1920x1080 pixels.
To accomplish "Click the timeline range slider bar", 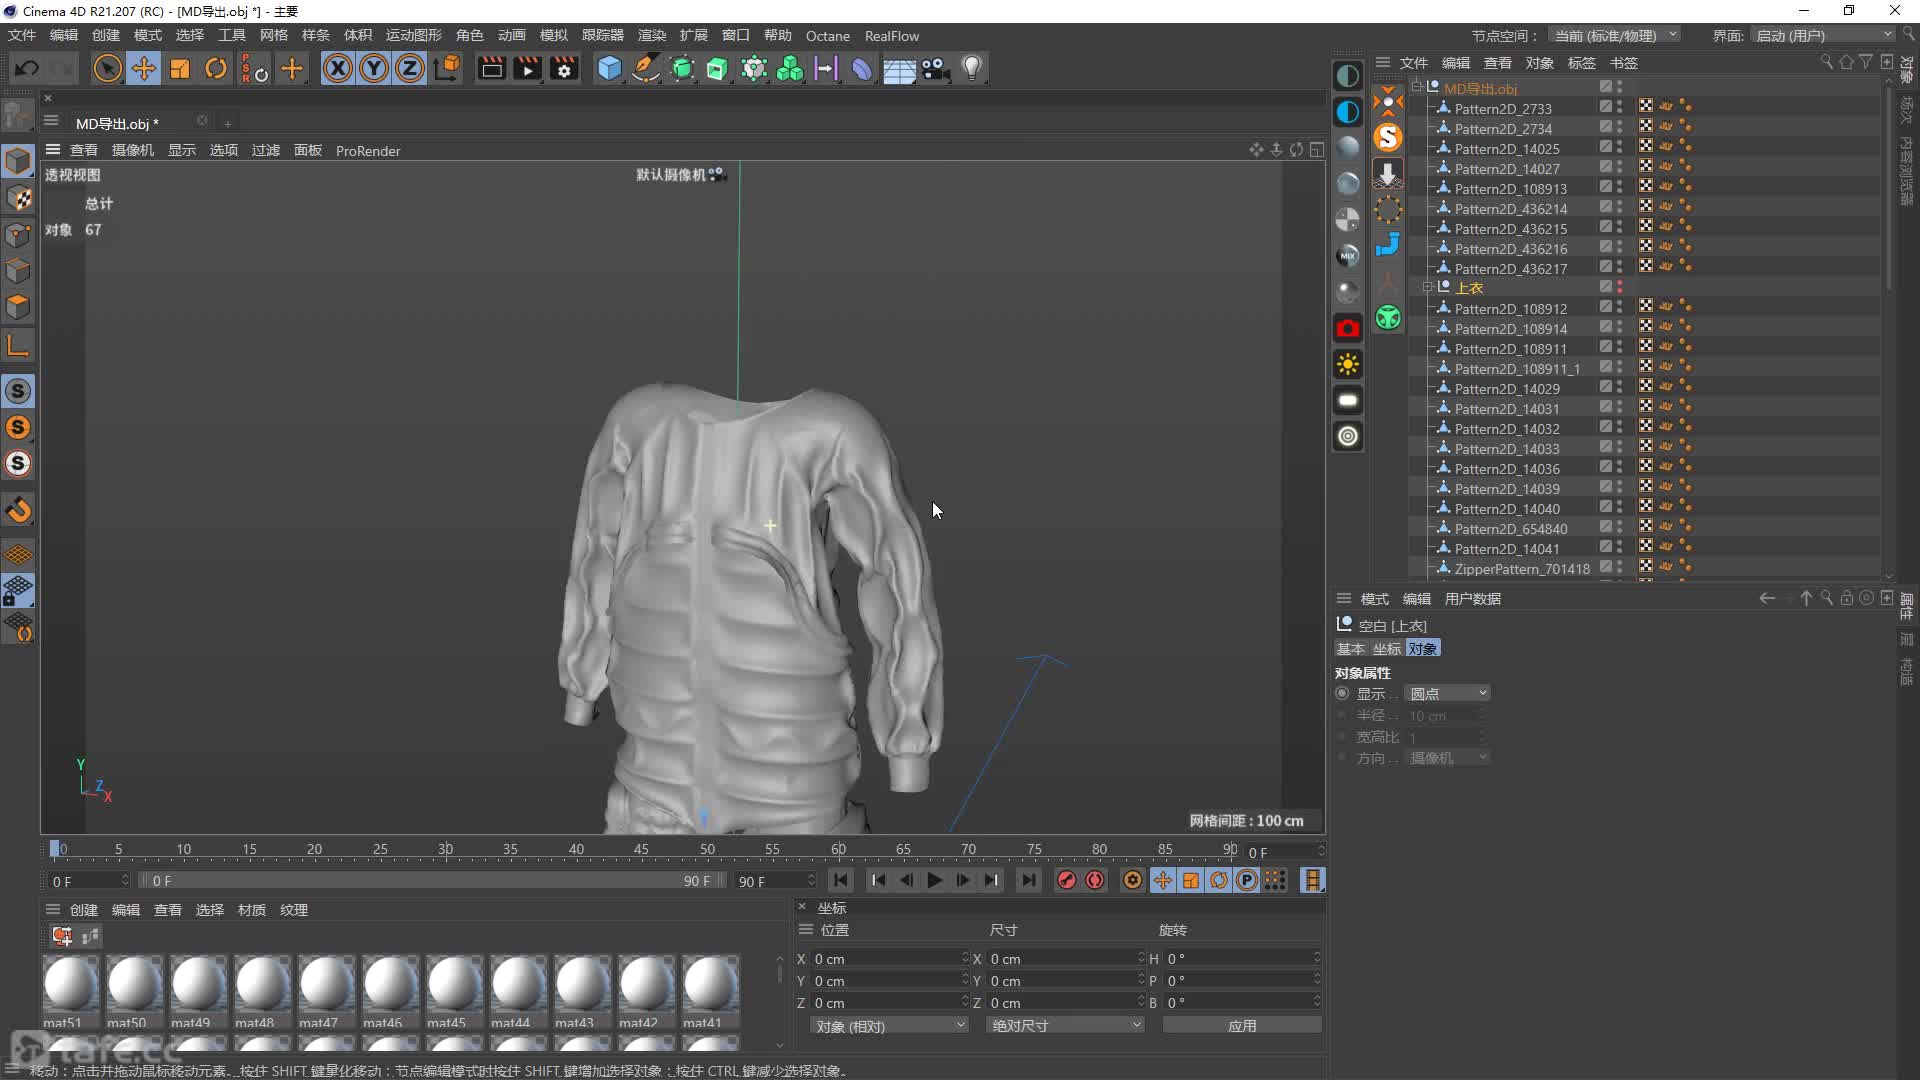I will pos(432,880).
